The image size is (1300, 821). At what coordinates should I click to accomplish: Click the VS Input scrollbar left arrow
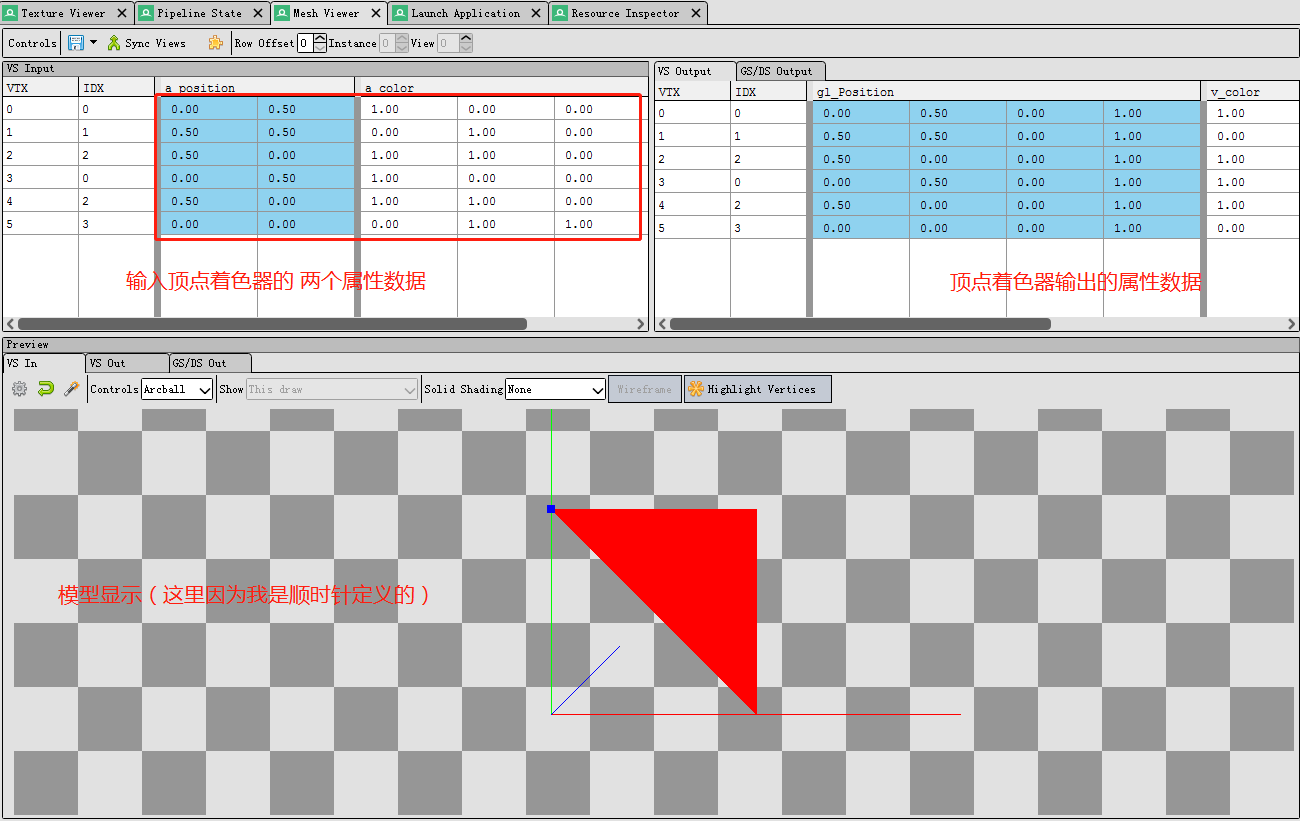pyautogui.click(x=10, y=324)
